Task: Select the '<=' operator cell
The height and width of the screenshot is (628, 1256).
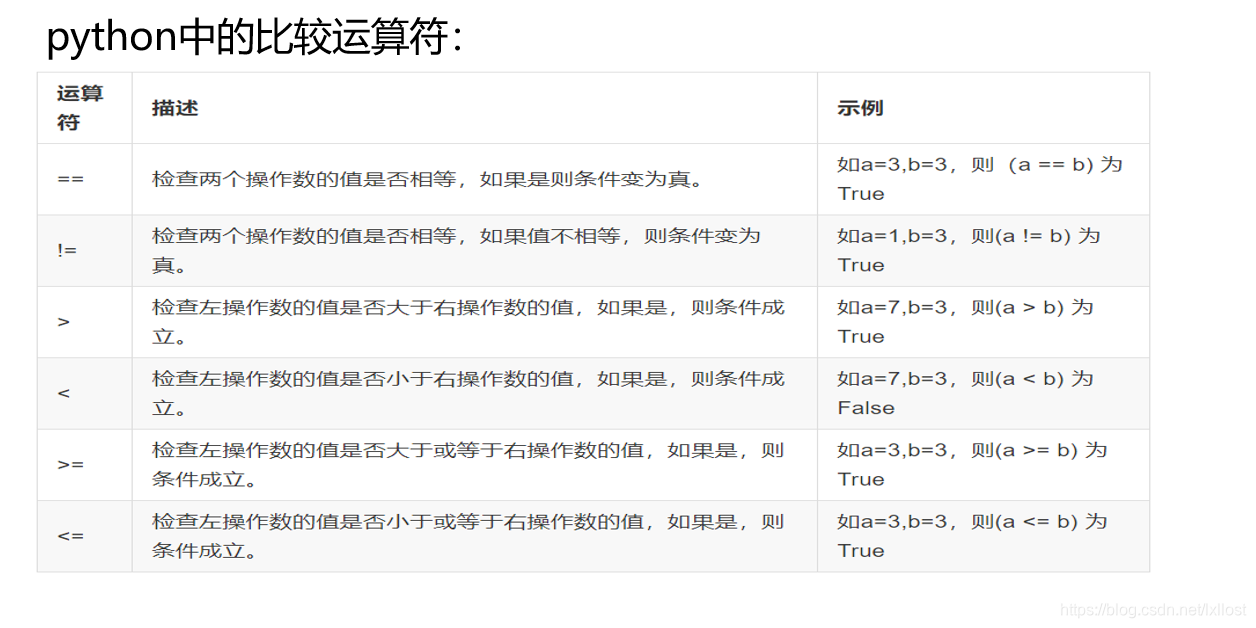Action: click(84, 536)
